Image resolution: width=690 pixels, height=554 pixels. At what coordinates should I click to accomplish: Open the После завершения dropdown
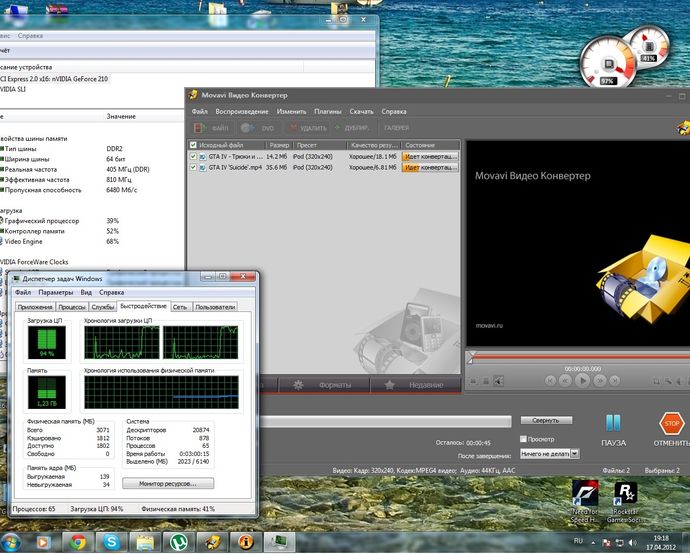[549, 453]
